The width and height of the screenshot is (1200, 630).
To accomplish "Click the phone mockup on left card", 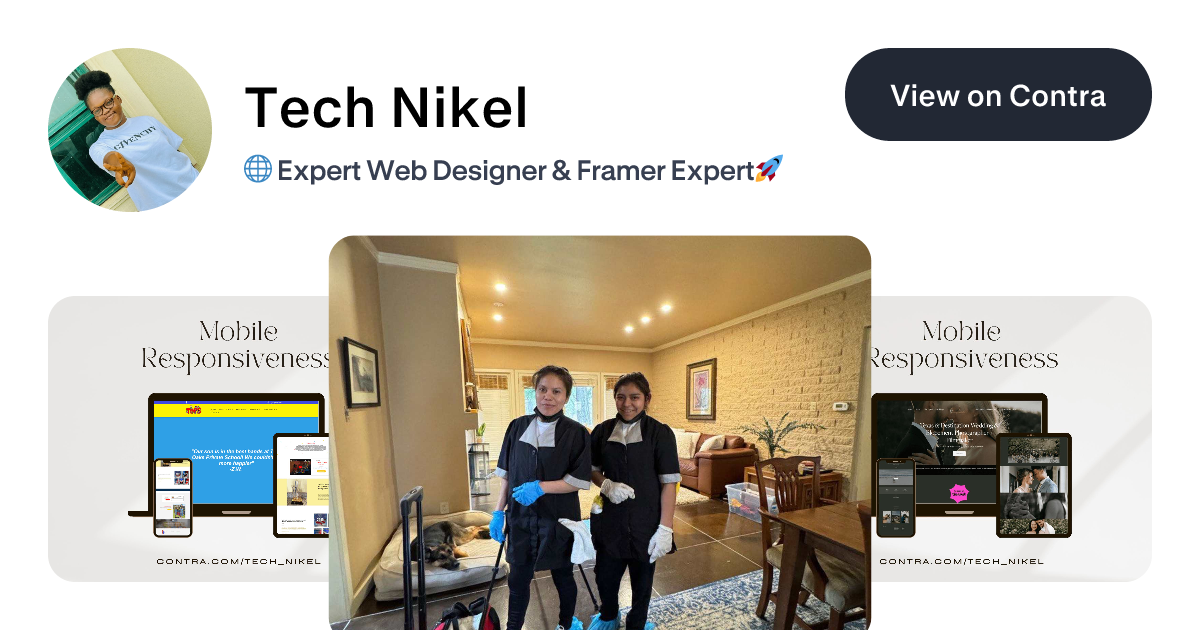I will tap(172, 497).
